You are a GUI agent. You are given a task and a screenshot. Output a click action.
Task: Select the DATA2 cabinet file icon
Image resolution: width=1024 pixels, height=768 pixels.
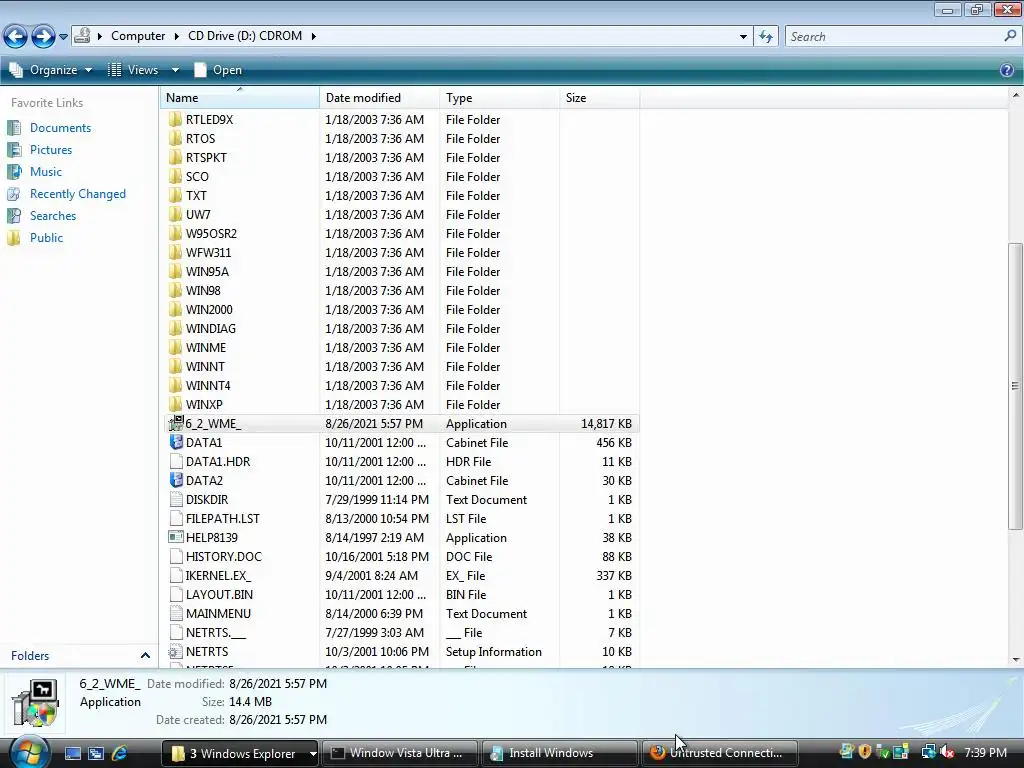tap(176, 480)
